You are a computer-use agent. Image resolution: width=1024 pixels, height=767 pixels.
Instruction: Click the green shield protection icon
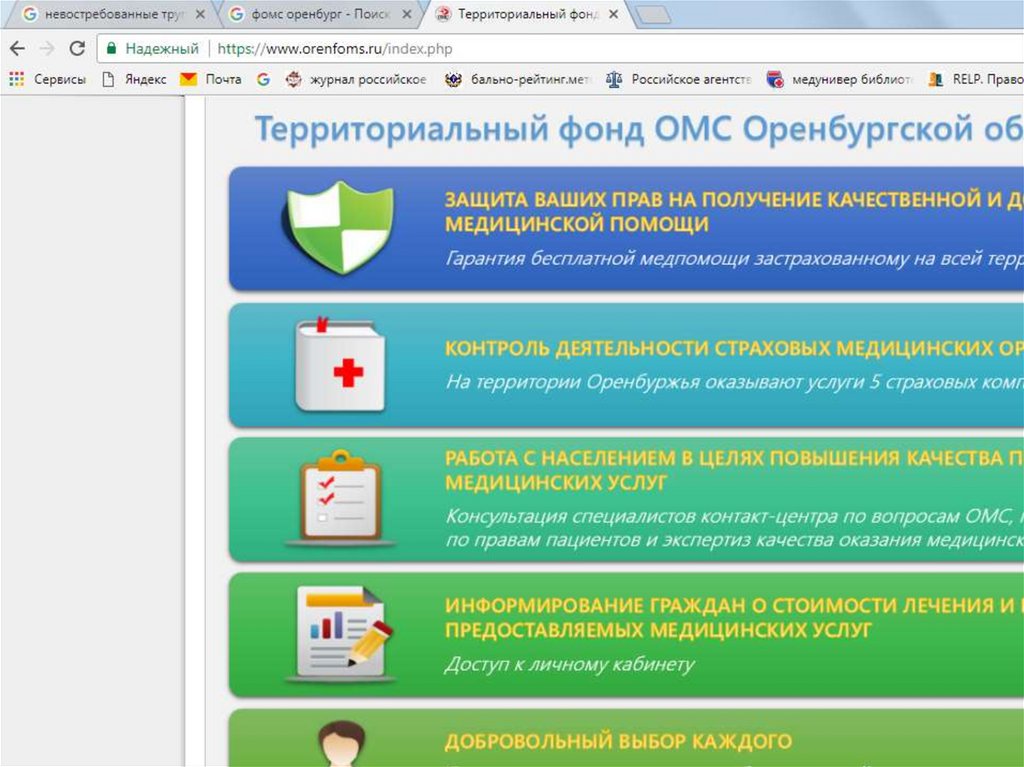[338, 228]
